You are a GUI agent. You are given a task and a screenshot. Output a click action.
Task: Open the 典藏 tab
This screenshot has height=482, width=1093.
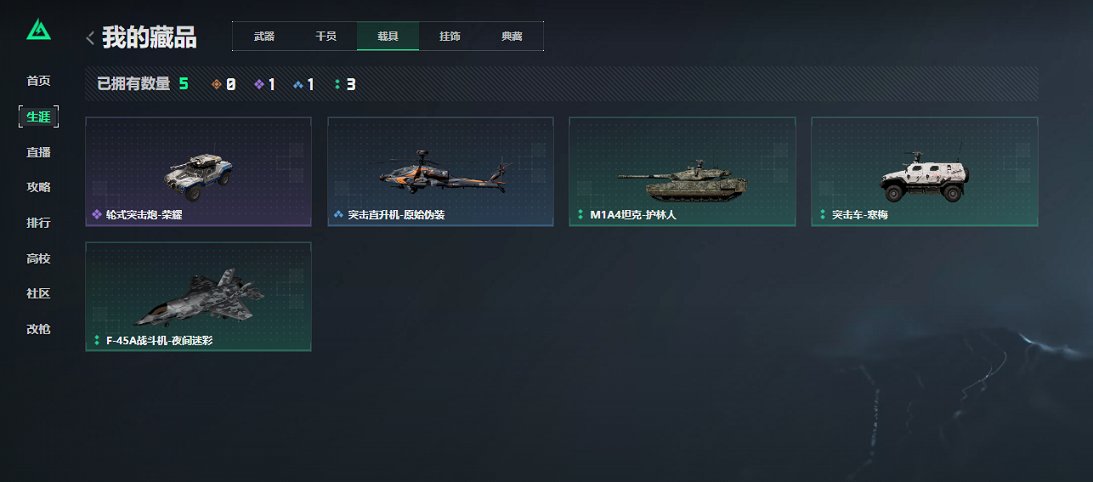click(x=512, y=36)
